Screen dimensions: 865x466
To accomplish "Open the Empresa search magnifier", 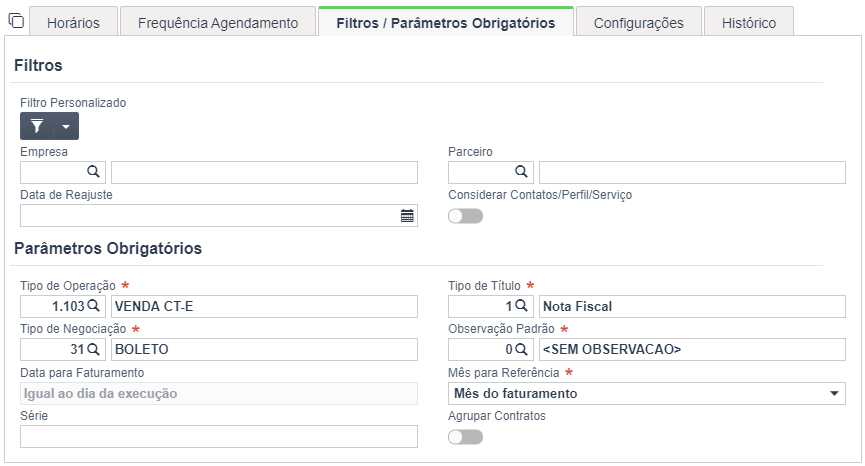I will point(93,172).
